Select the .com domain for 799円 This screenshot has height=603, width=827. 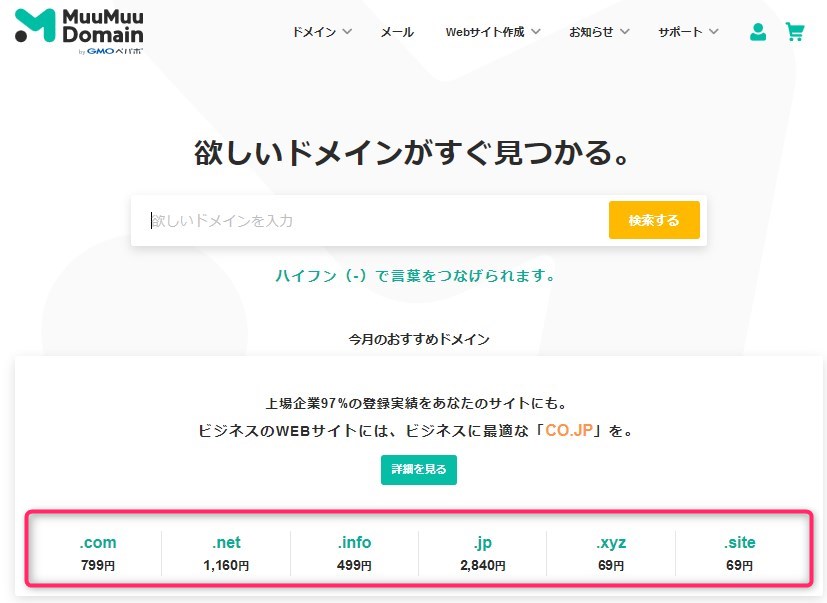(x=97, y=551)
